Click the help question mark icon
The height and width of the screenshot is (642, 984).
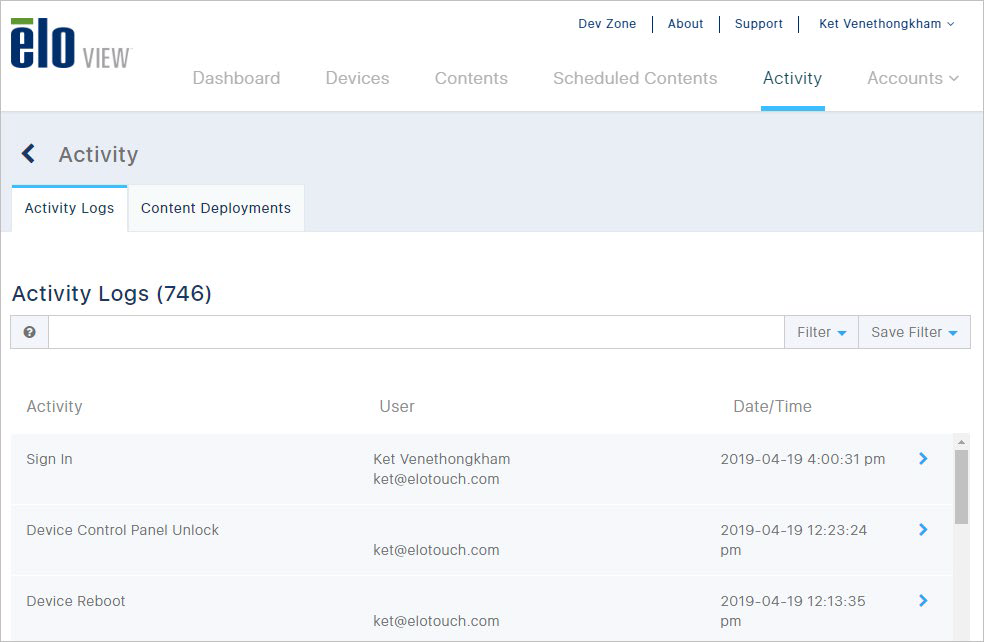point(29,332)
